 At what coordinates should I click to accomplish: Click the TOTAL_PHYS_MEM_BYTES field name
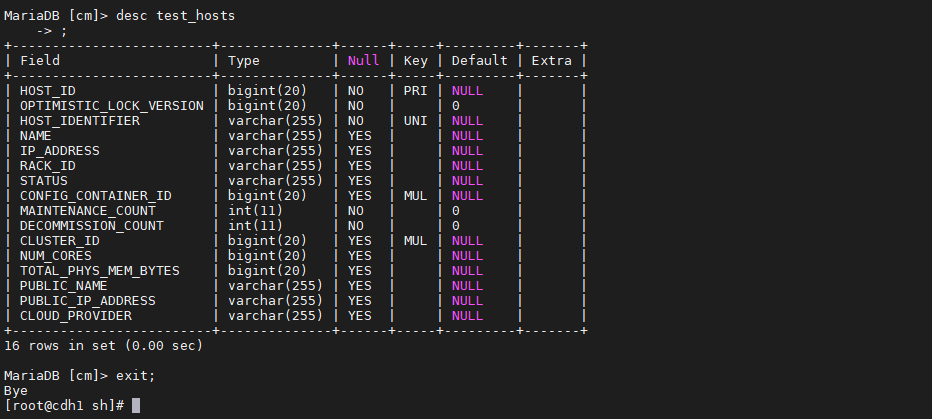[x=99, y=271]
